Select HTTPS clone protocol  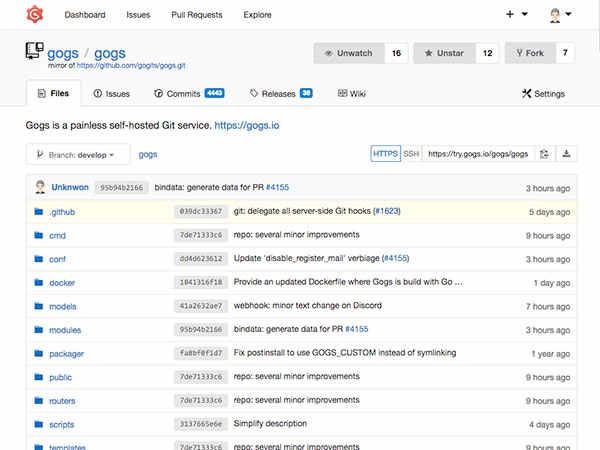[385, 154]
